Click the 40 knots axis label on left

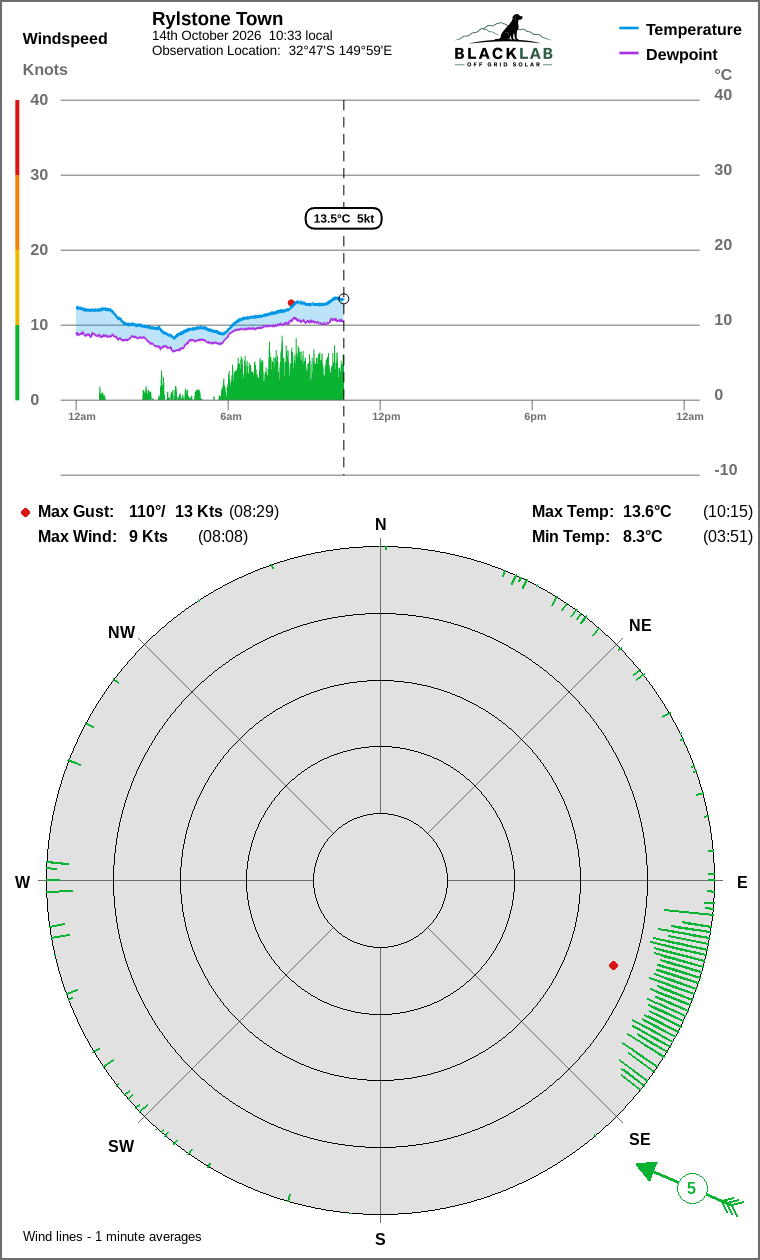coord(39,99)
